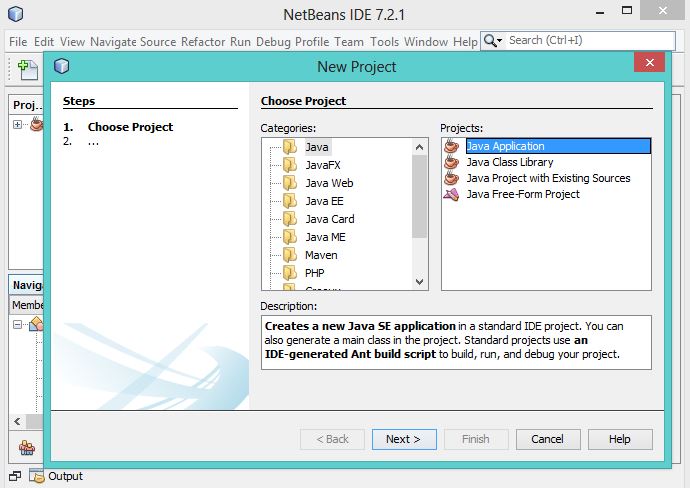Click Categories list scroll up arrow
Viewport: 690px width, 488px height.
click(x=419, y=147)
